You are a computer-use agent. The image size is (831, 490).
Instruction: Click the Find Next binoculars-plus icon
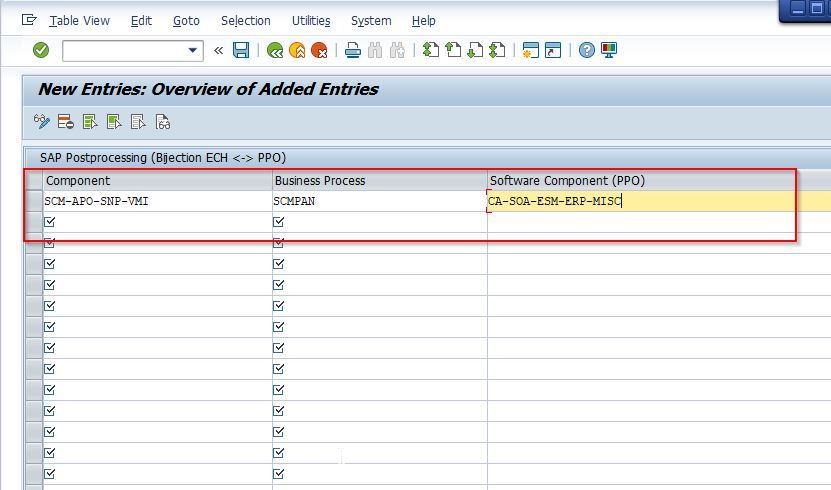[397, 50]
